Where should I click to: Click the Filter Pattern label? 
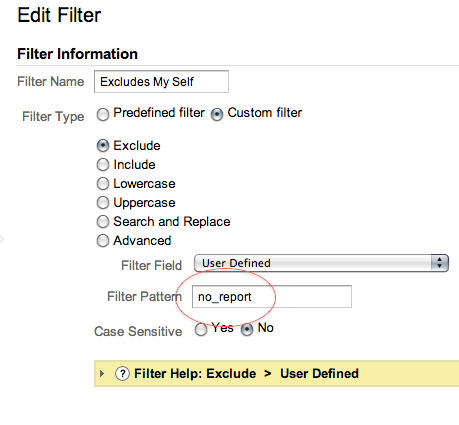point(145,296)
